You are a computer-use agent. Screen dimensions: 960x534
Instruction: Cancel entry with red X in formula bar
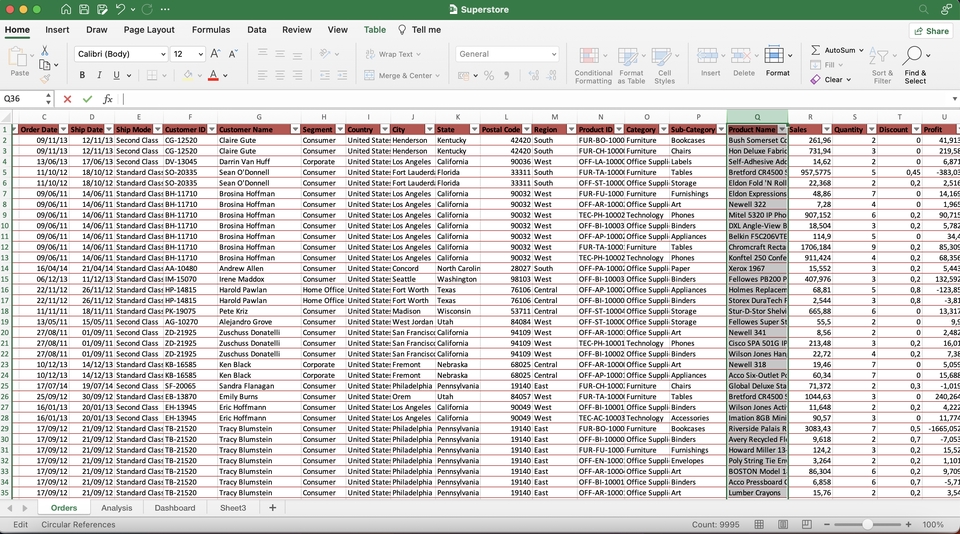click(x=67, y=99)
